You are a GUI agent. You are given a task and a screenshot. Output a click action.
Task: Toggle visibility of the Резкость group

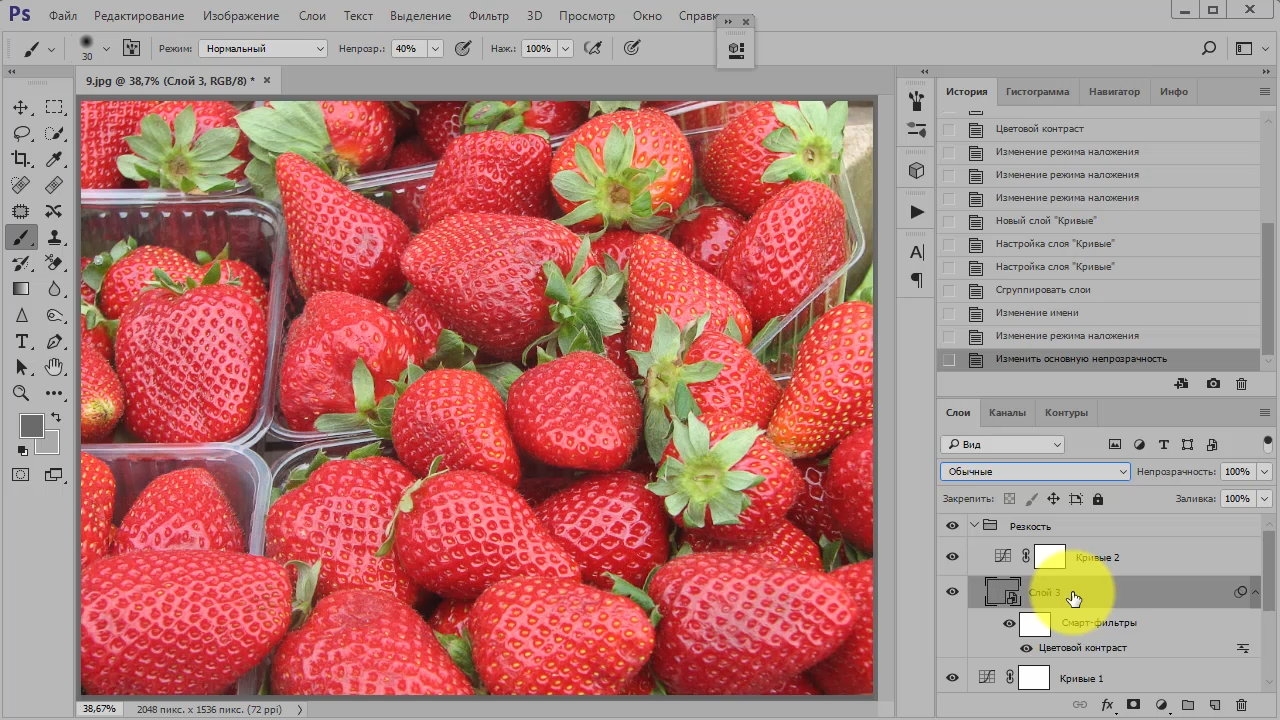(952, 526)
